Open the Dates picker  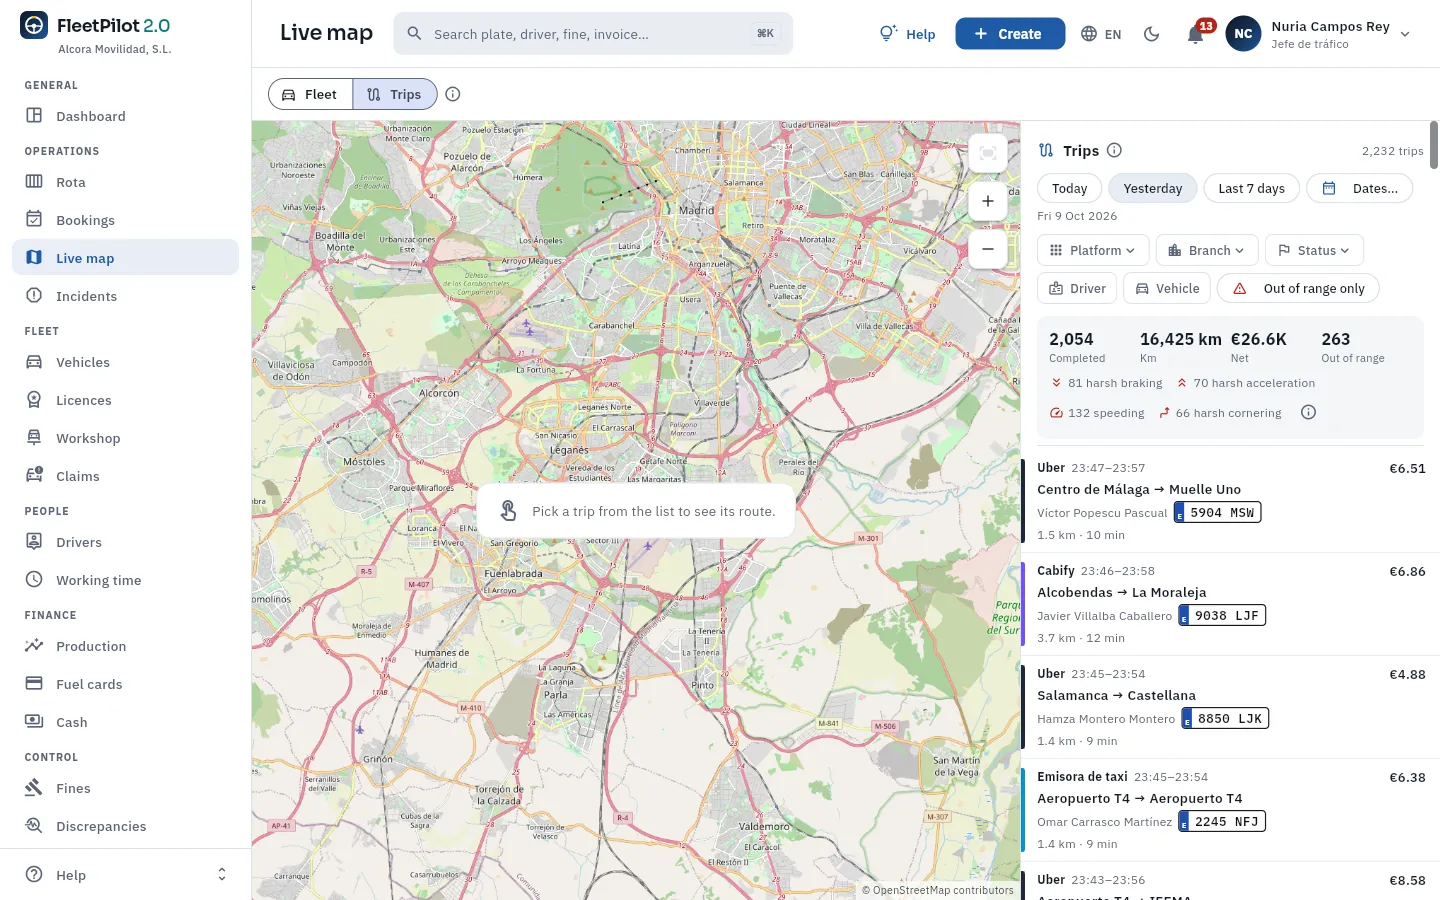tap(1360, 188)
